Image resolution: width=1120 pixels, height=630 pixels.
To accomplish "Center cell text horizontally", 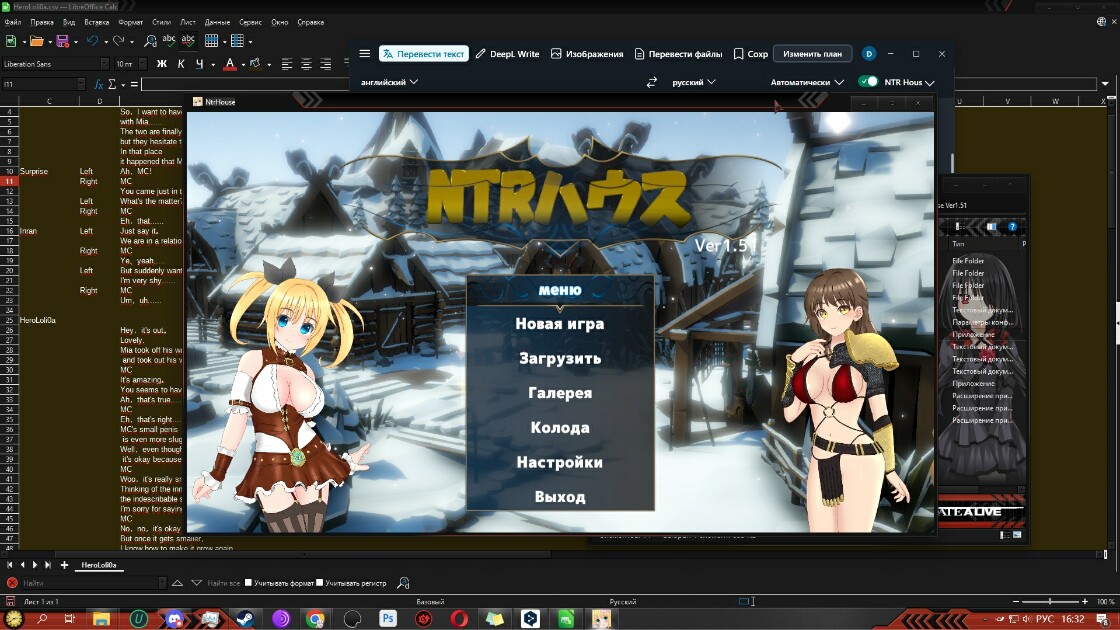I will tap(306, 64).
